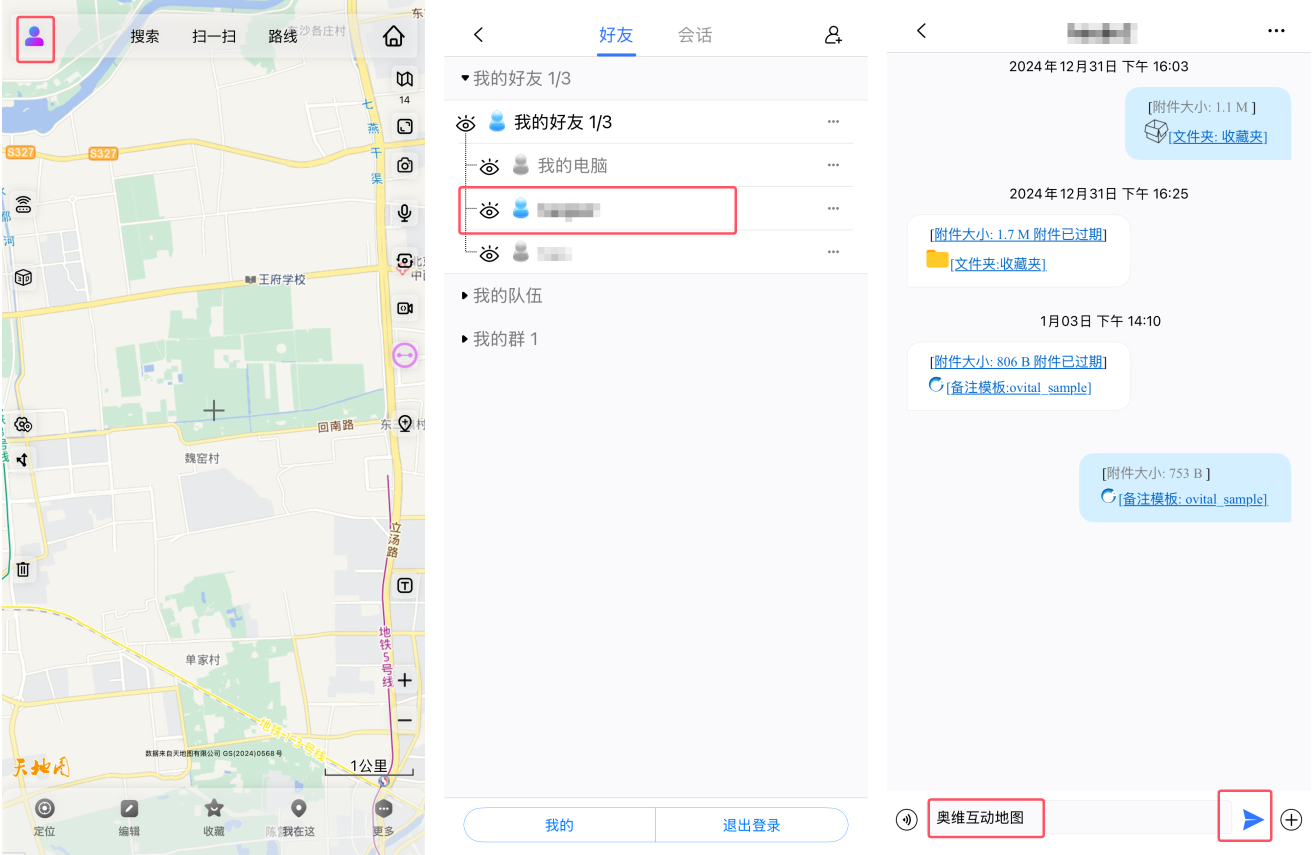Toggle visibility eye for 我的电脑

click(x=489, y=165)
